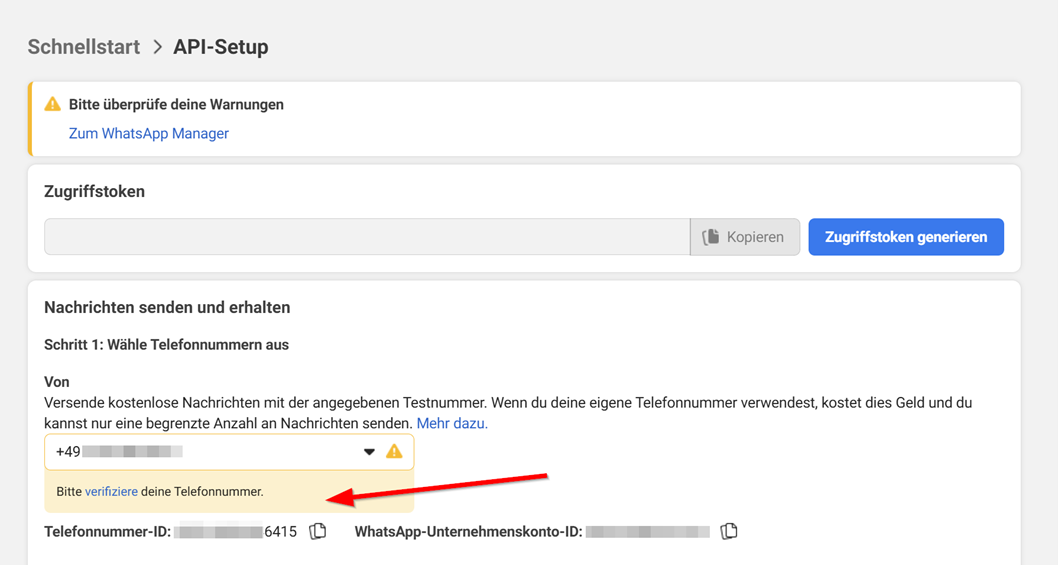Viewport: 1058px width, 565px height.
Task: Click the yellow warning icon in the banner
Action: (x=53, y=104)
